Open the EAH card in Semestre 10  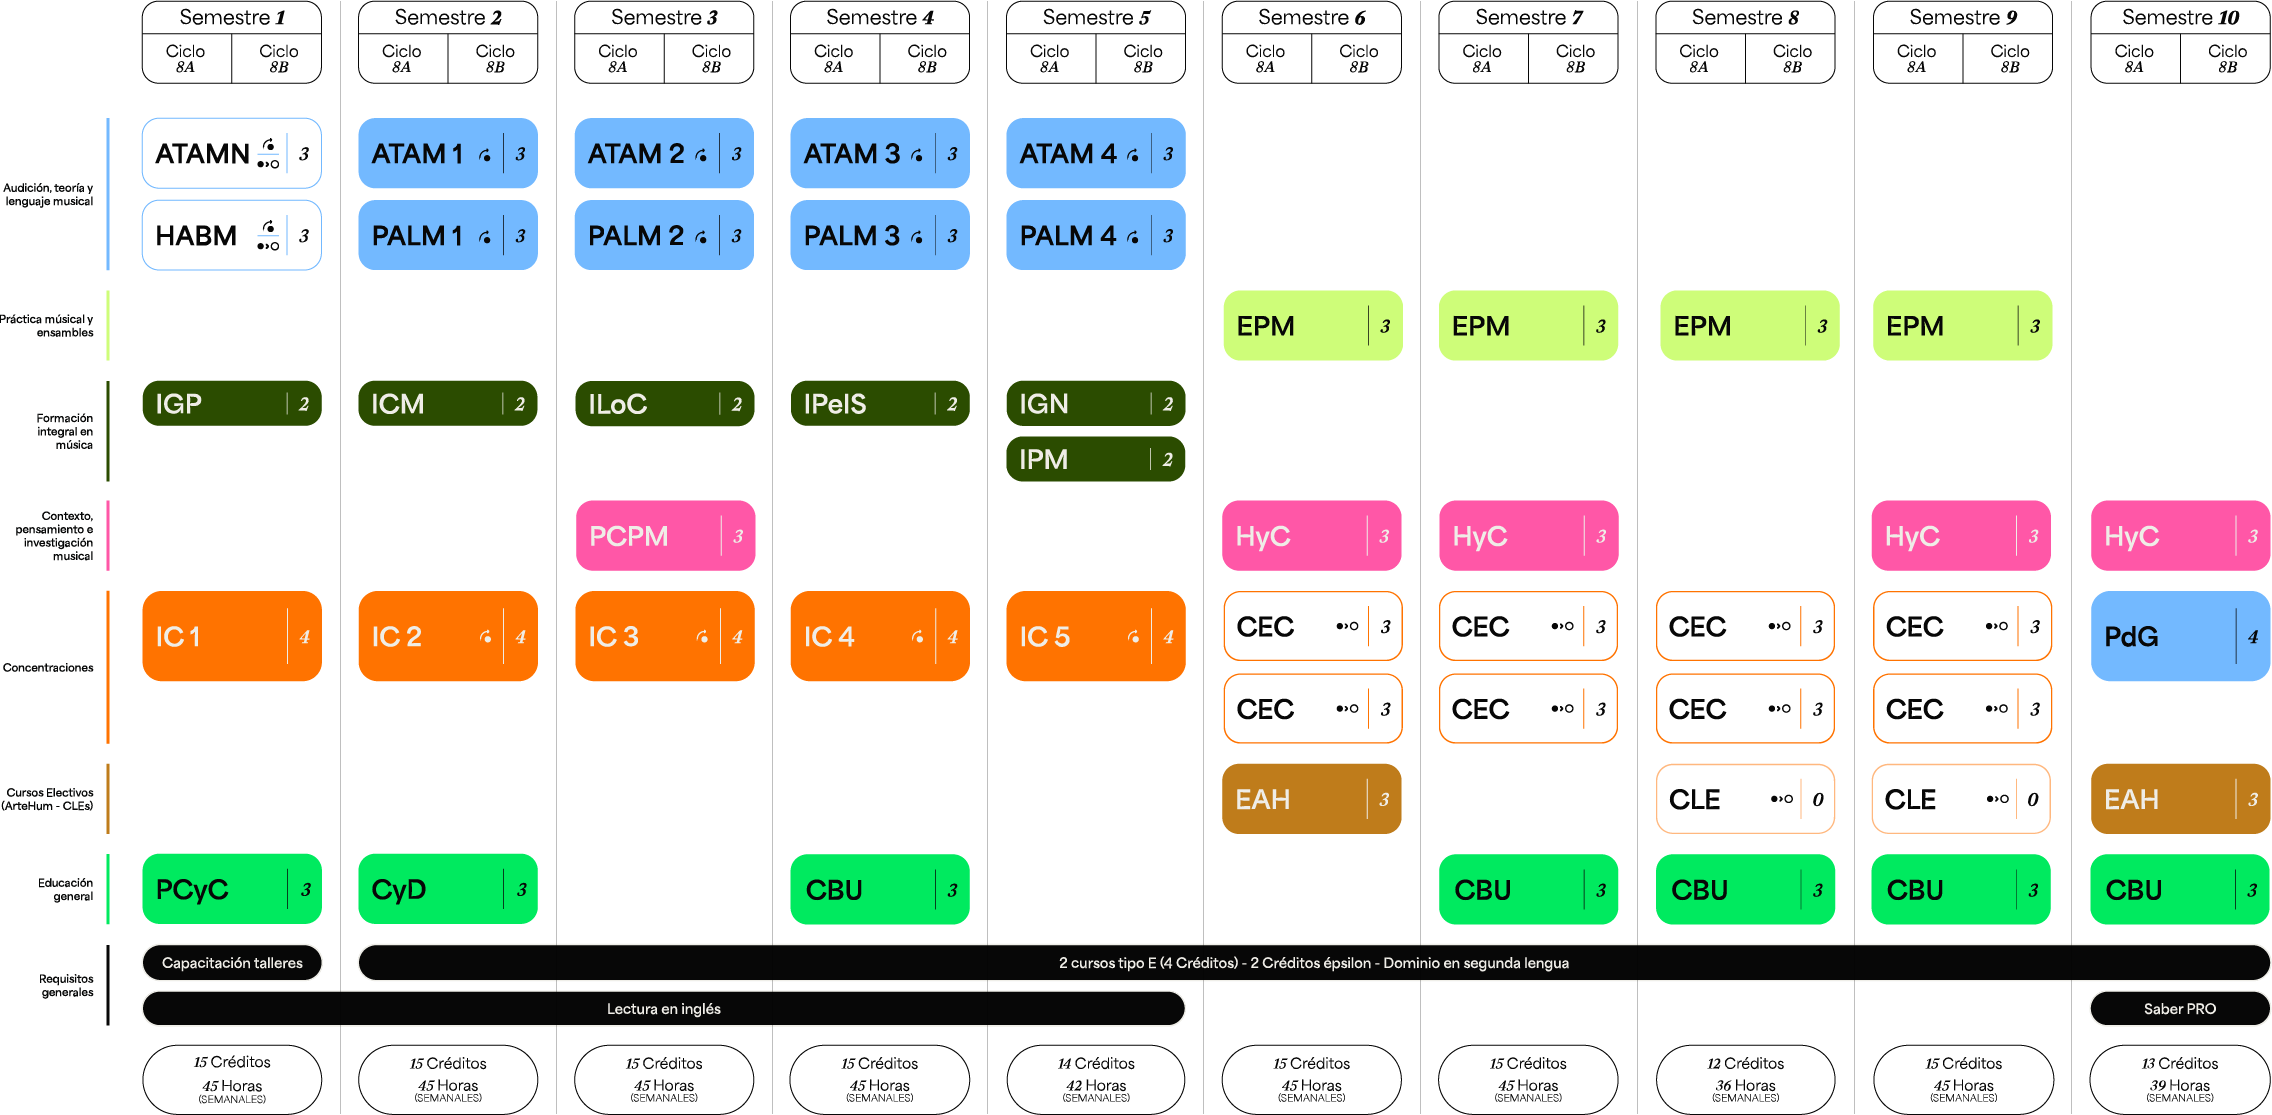pyautogui.click(x=2180, y=799)
